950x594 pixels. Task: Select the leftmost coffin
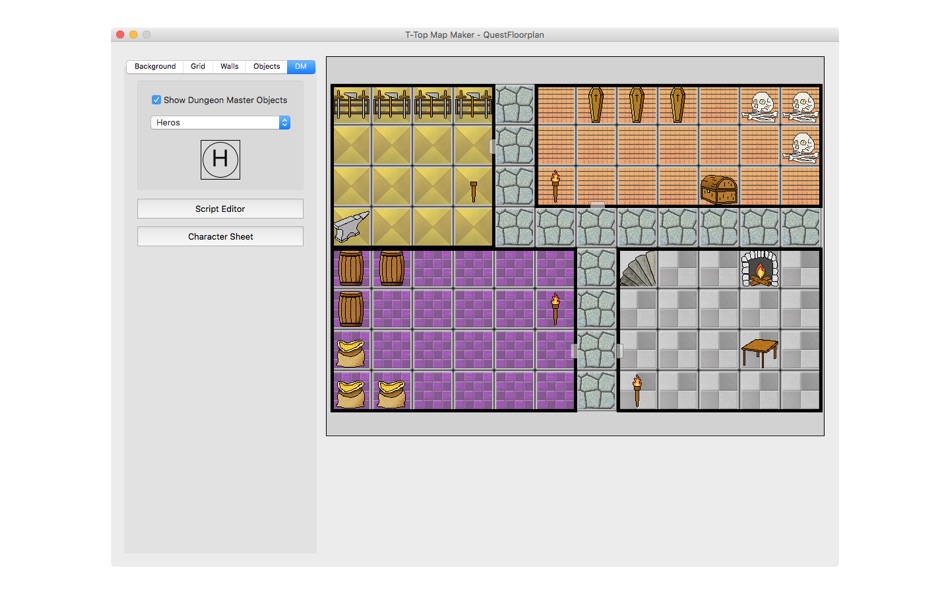pyautogui.click(x=596, y=105)
